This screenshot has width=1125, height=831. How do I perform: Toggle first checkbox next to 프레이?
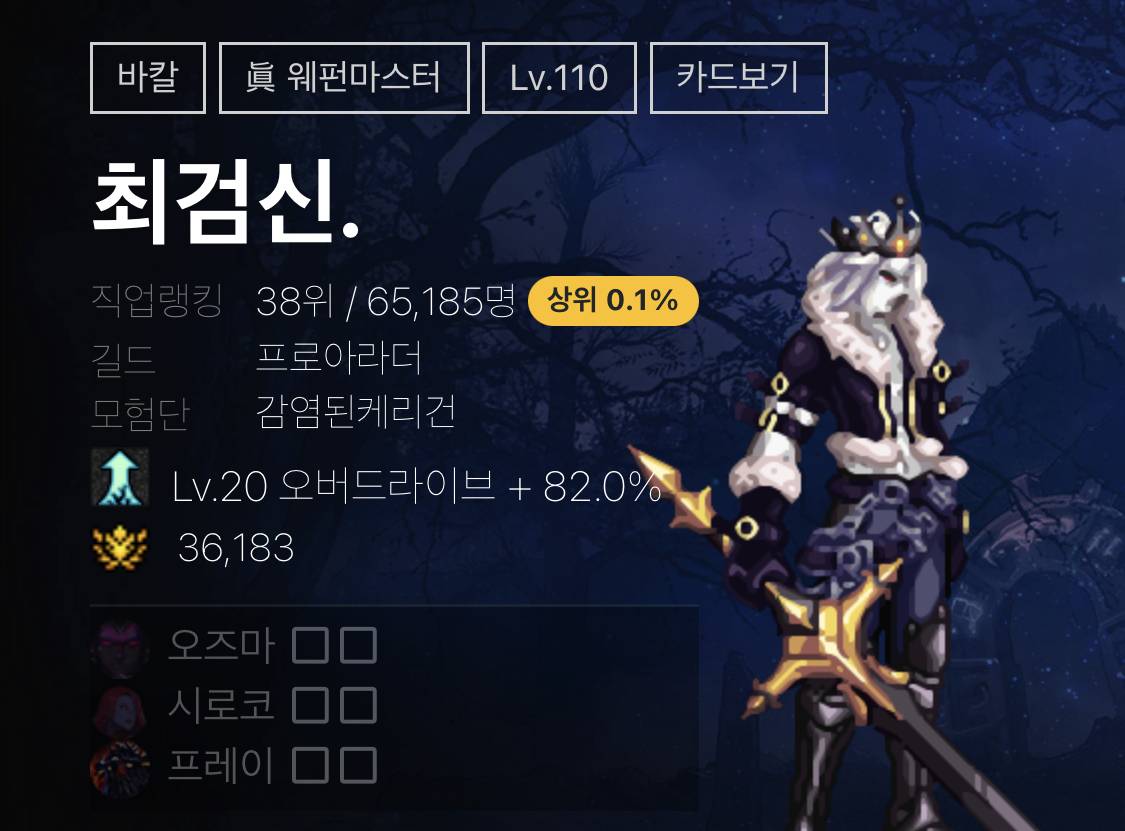310,765
